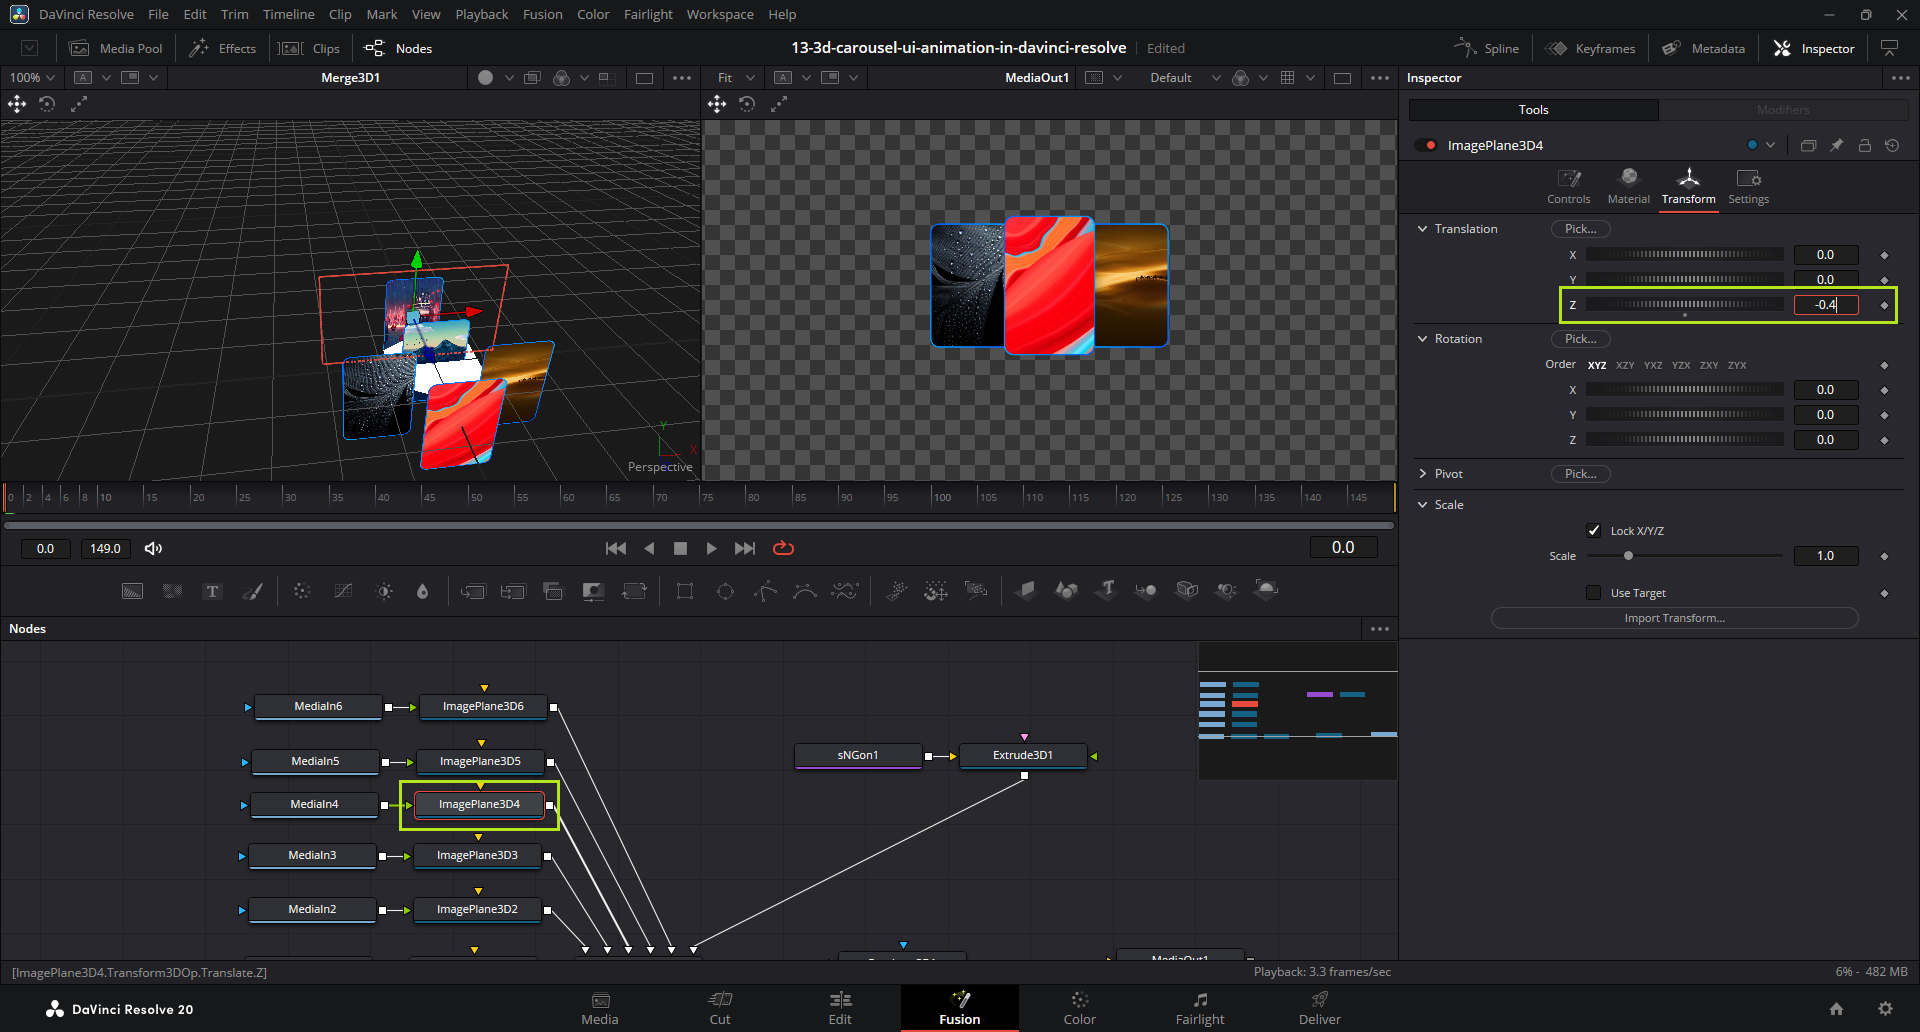Click the Text tool in the toolbar
Viewport: 1920px width, 1032px height.
[212, 591]
